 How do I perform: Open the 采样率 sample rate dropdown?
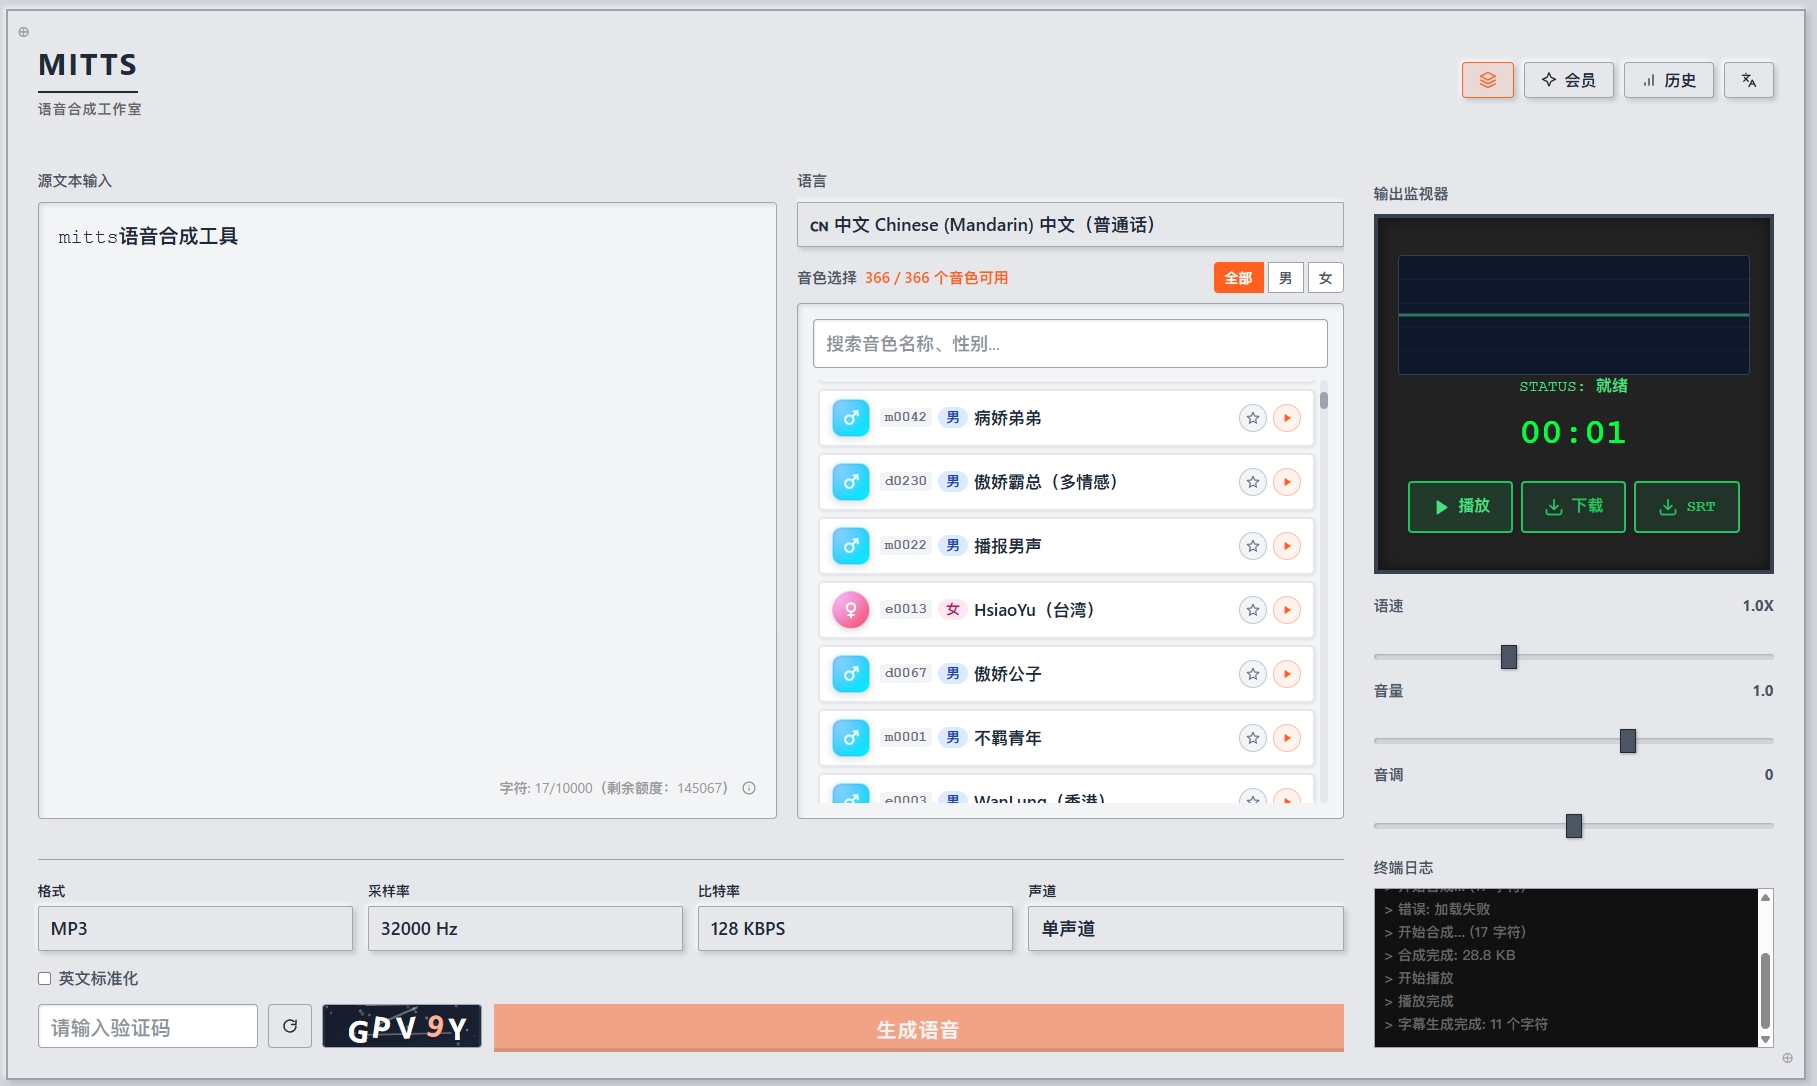[525, 928]
